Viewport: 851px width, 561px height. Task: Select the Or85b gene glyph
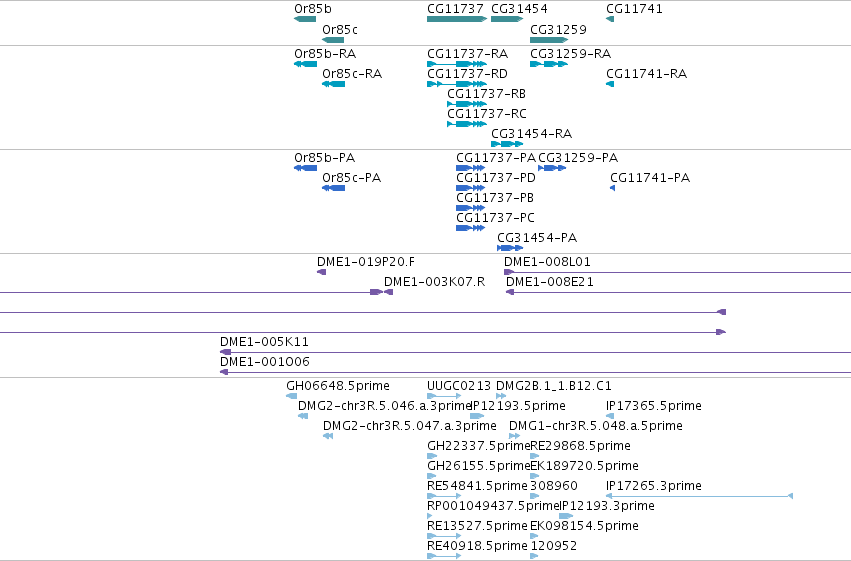[305, 19]
